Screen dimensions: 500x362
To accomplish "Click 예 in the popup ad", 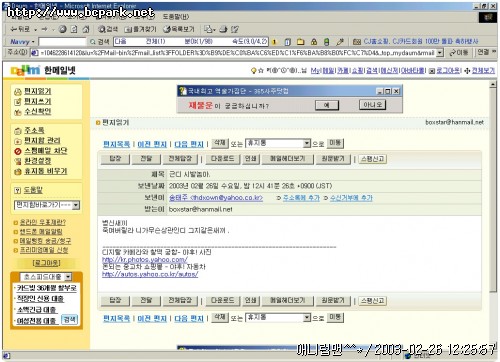I will pos(327,105).
